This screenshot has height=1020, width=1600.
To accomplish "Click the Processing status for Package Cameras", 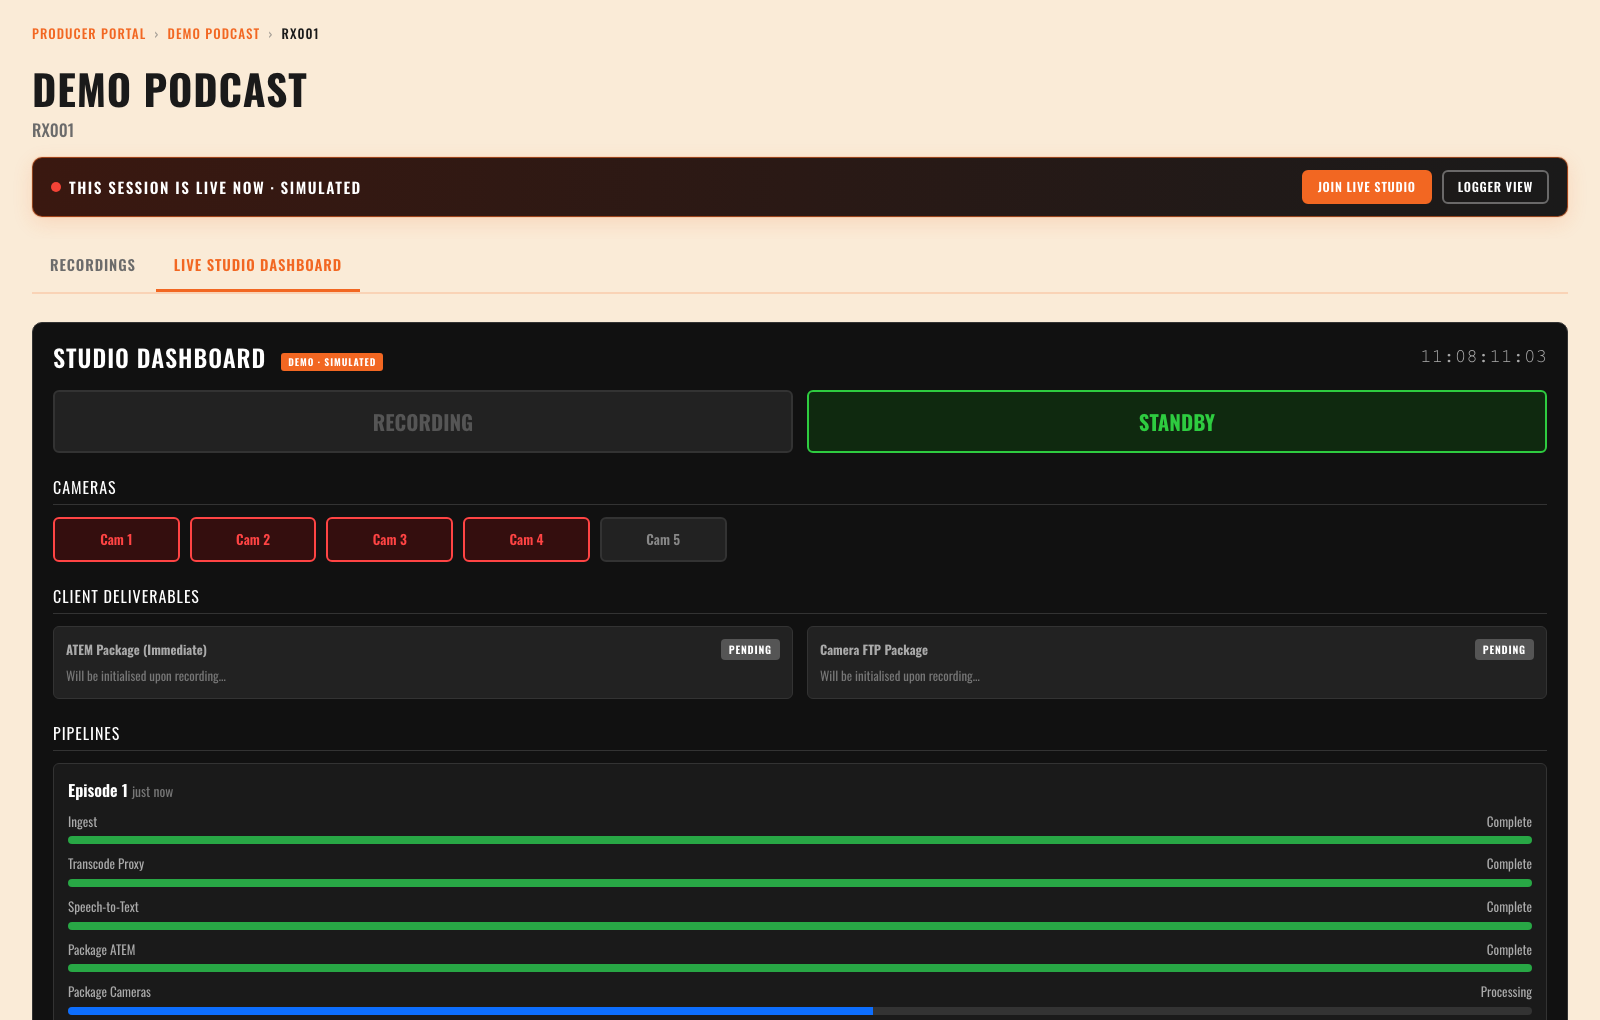I will 1506,992.
